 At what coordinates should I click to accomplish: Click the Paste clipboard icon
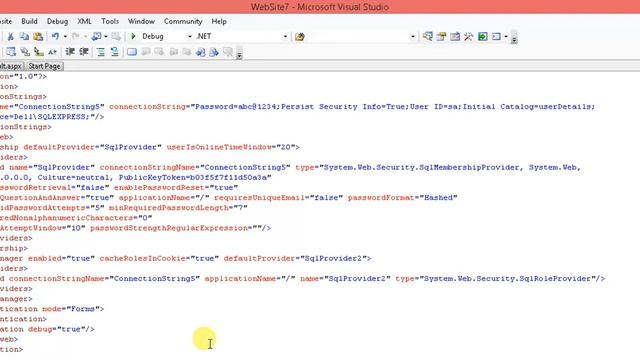point(38,37)
